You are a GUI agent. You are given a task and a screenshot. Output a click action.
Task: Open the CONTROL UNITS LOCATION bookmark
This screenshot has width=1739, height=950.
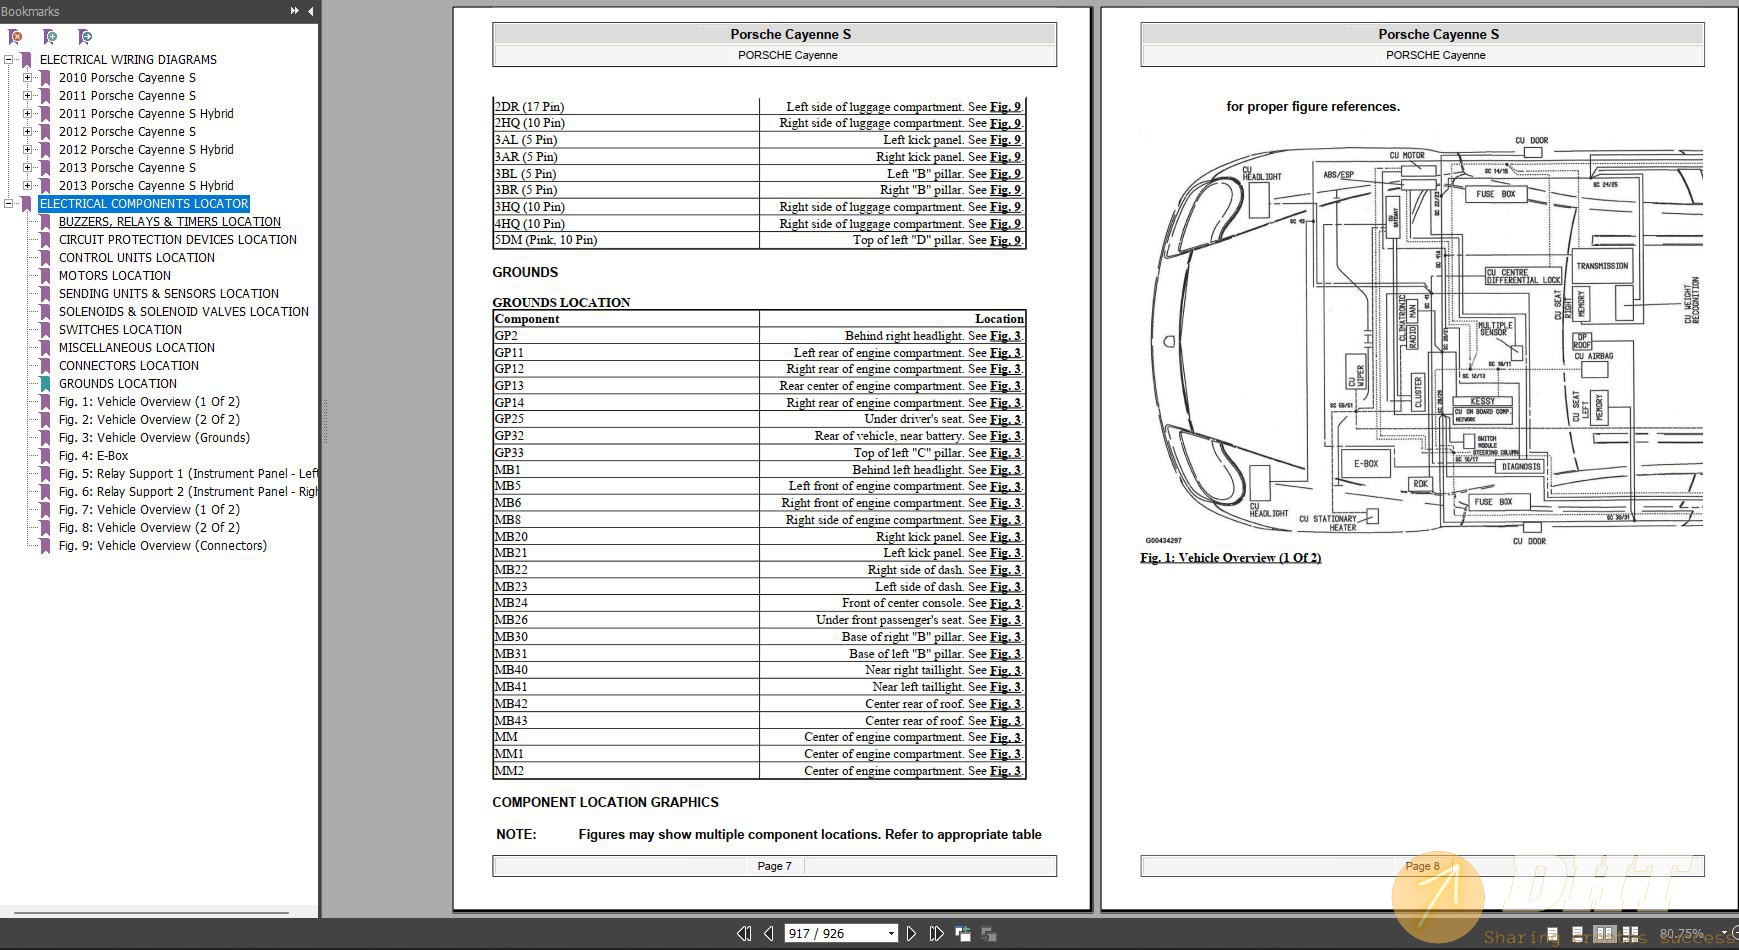coord(136,258)
